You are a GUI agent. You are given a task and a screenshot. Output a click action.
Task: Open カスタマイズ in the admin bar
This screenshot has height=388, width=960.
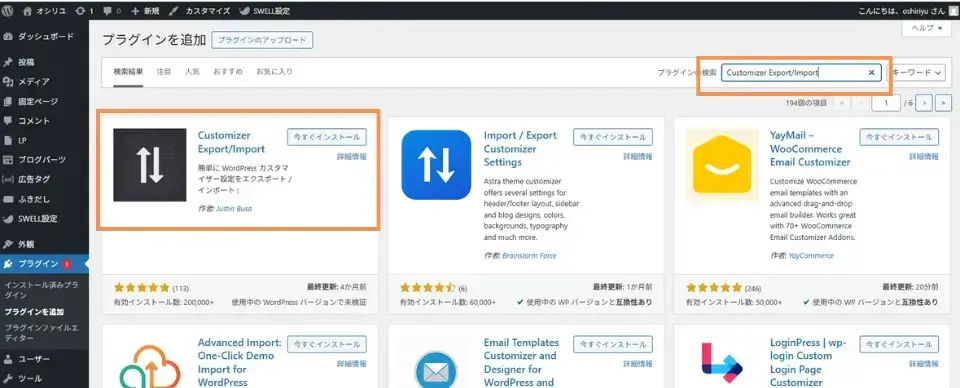200,10
